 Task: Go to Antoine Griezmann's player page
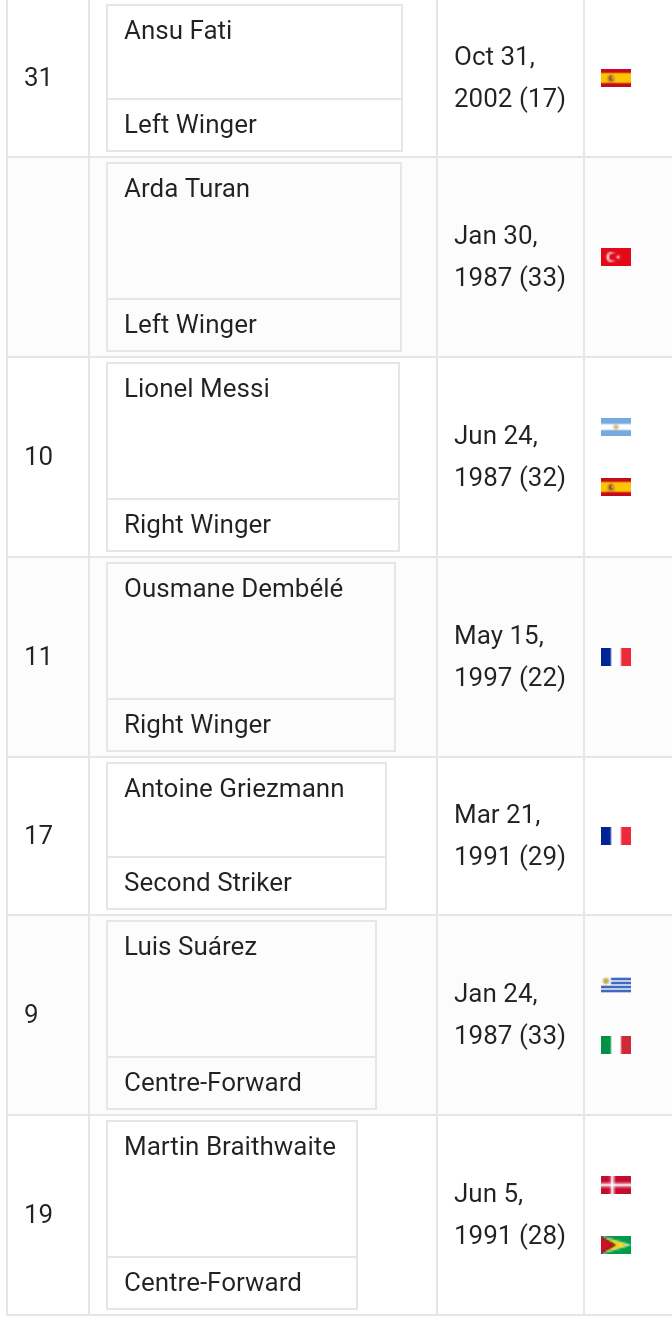pyautogui.click(x=234, y=788)
